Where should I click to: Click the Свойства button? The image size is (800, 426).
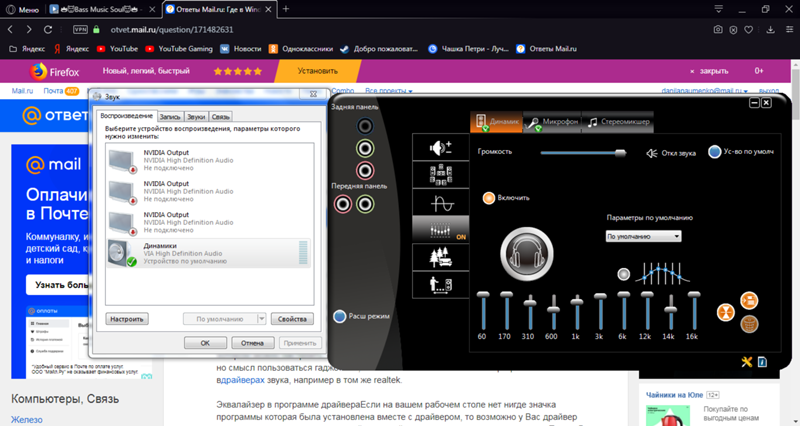[292, 319]
